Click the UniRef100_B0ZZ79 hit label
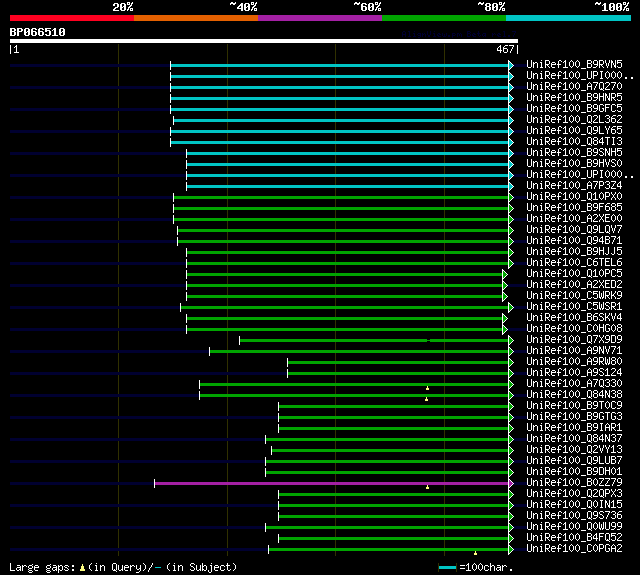640x575 pixels. pos(574,483)
